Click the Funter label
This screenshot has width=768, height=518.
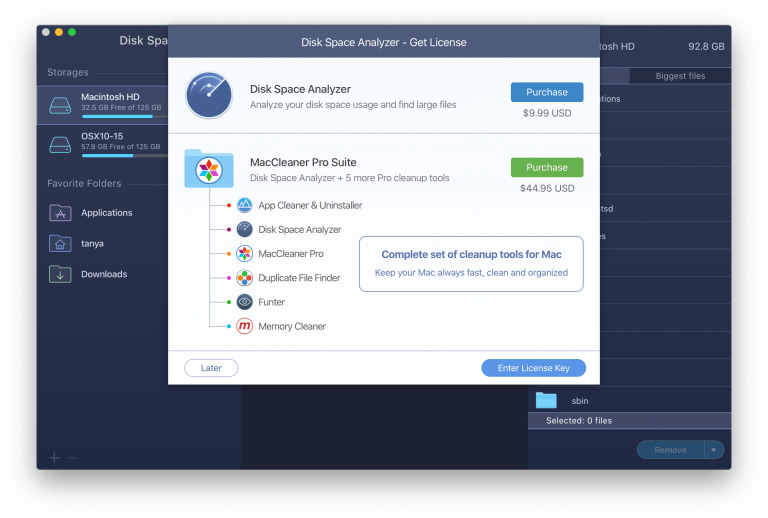point(271,302)
